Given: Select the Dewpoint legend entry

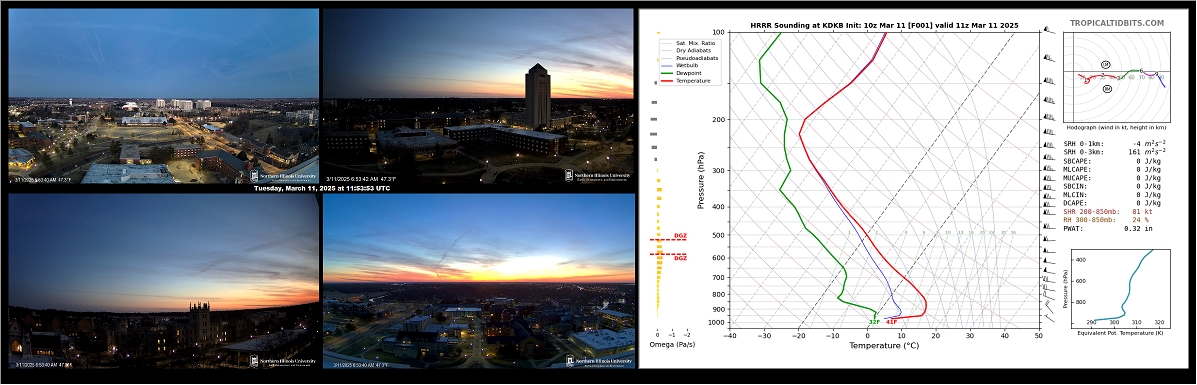Looking at the screenshot, I should 683,73.
